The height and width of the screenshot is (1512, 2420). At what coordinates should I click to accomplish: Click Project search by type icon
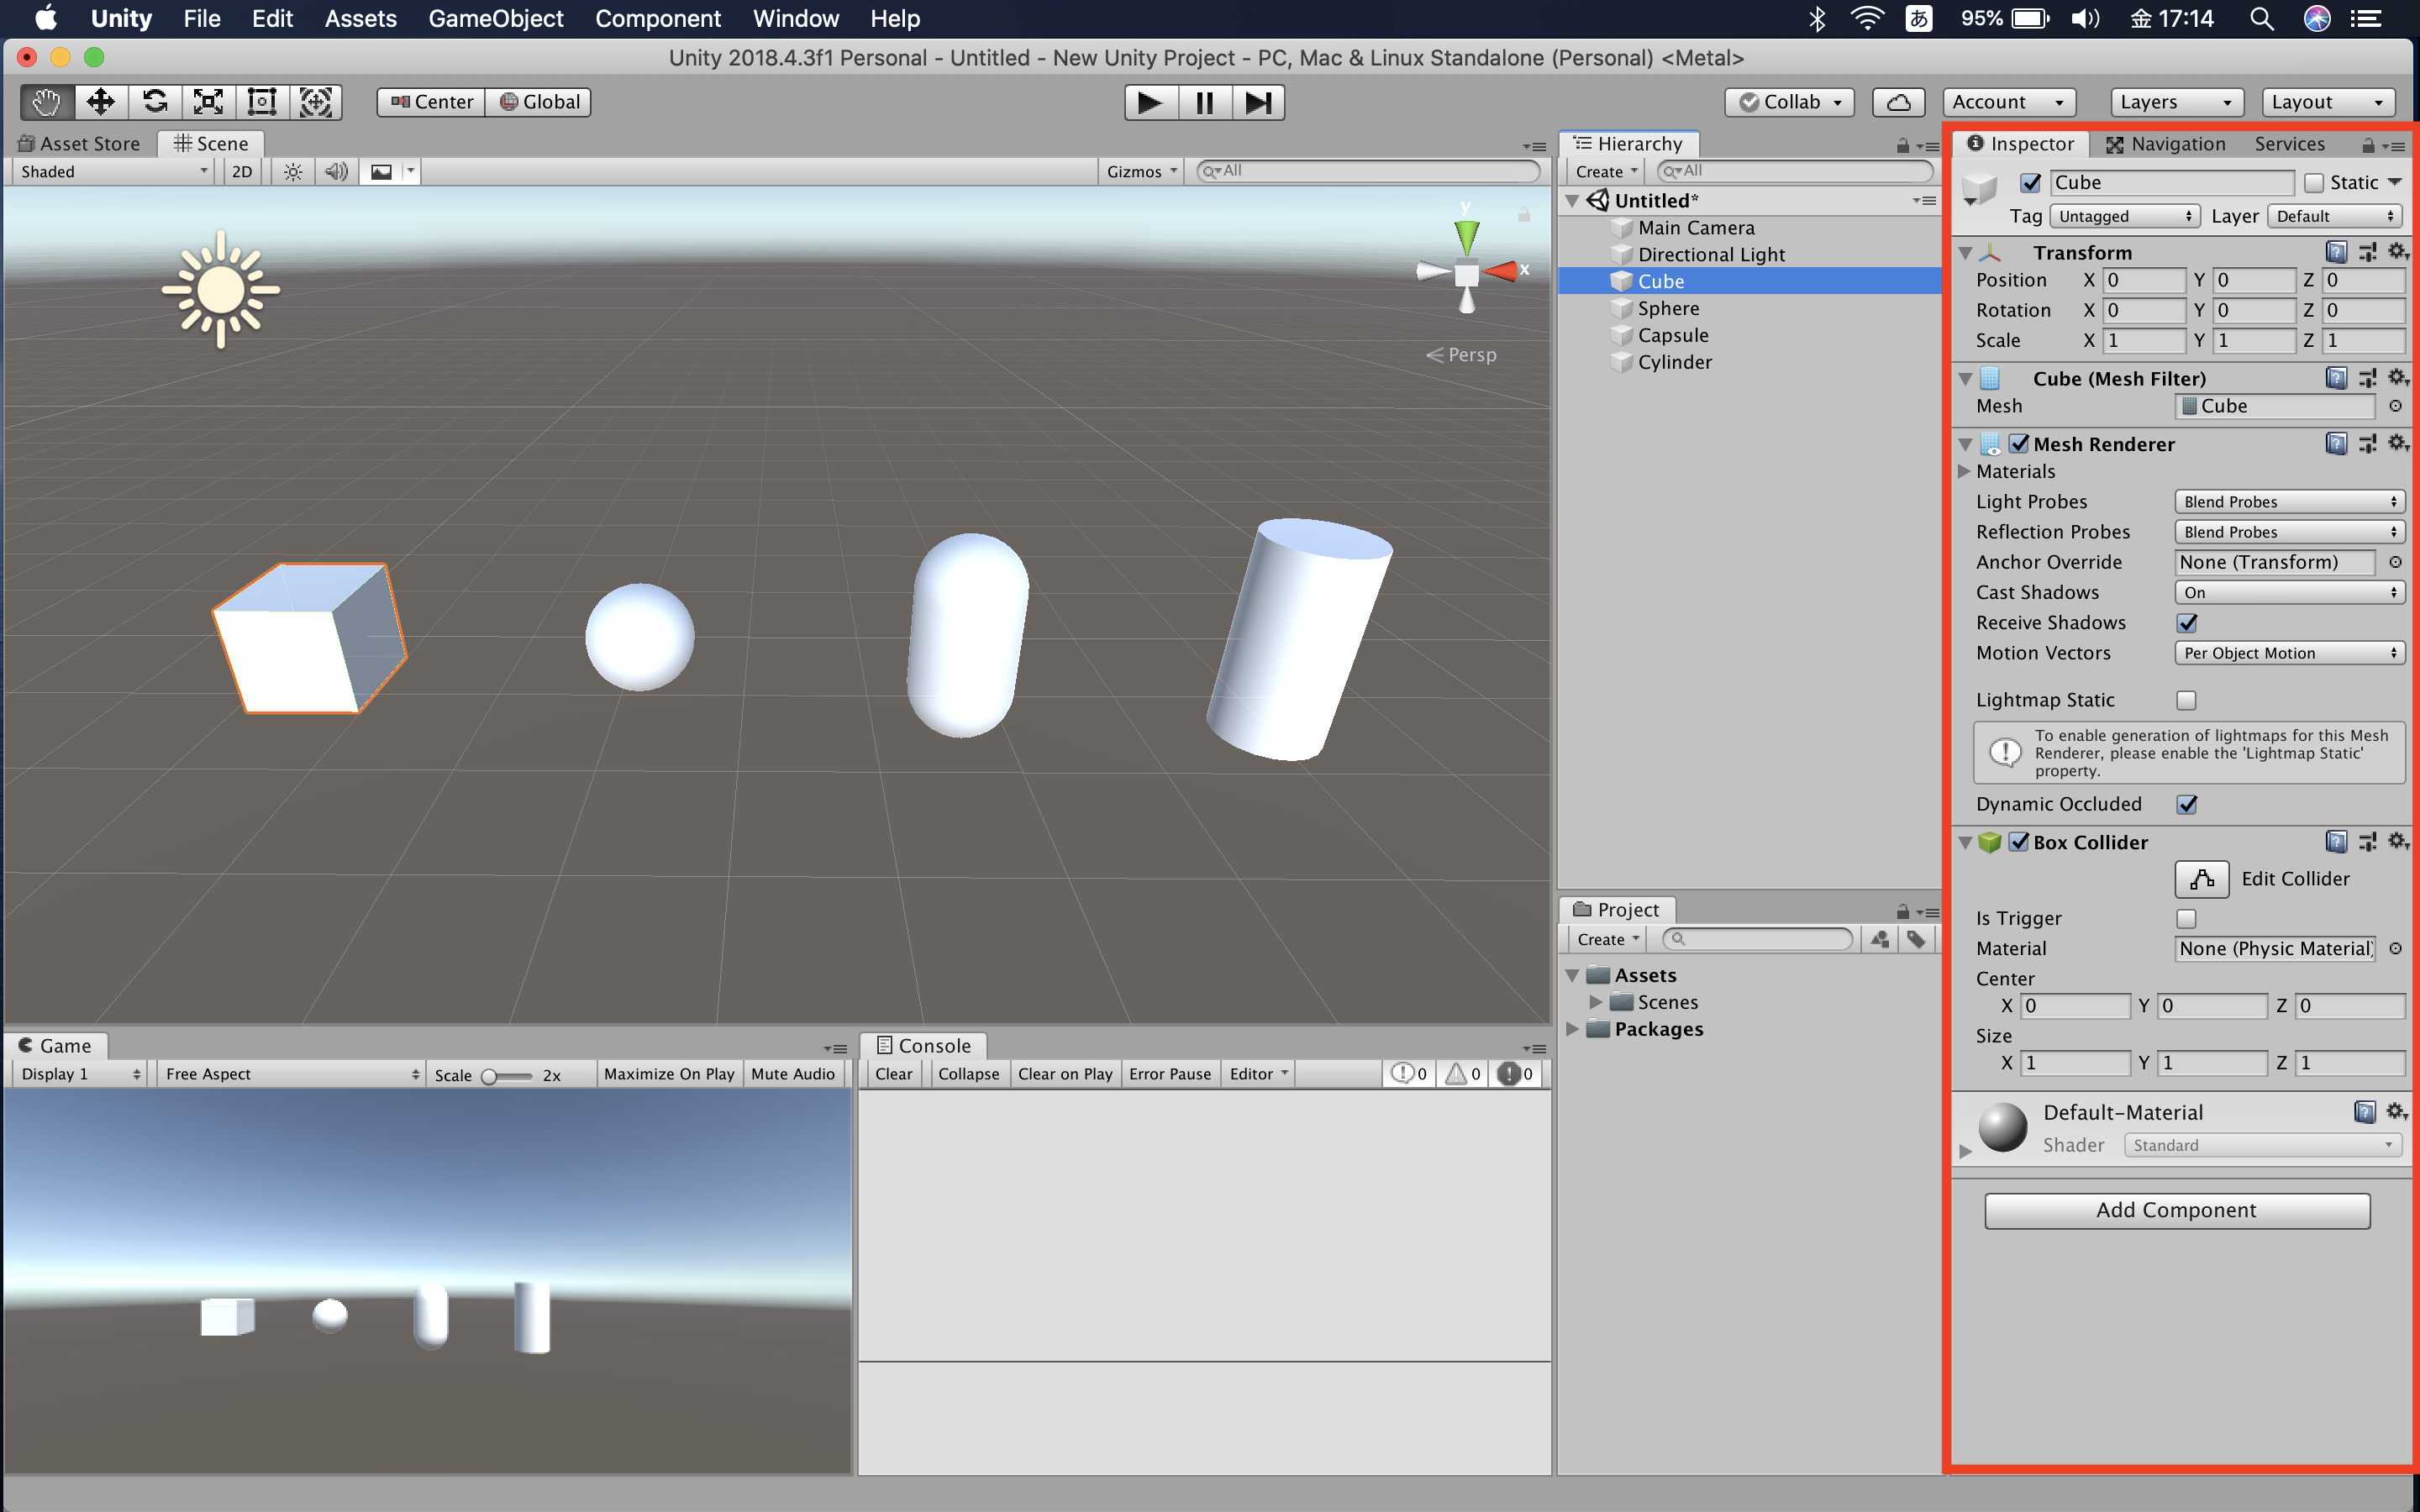pos(1880,939)
